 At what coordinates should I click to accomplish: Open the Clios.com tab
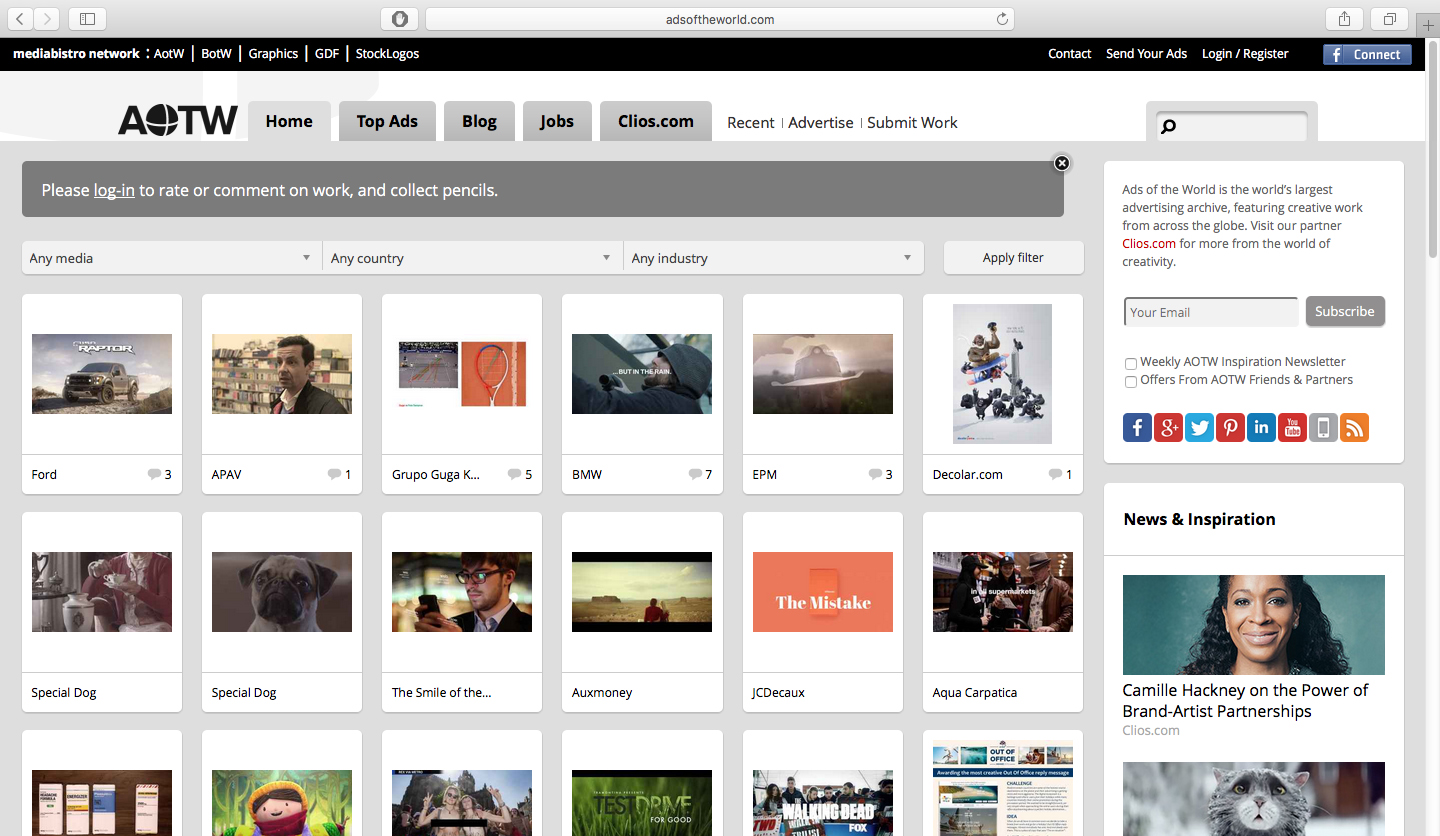click(656, 121)
